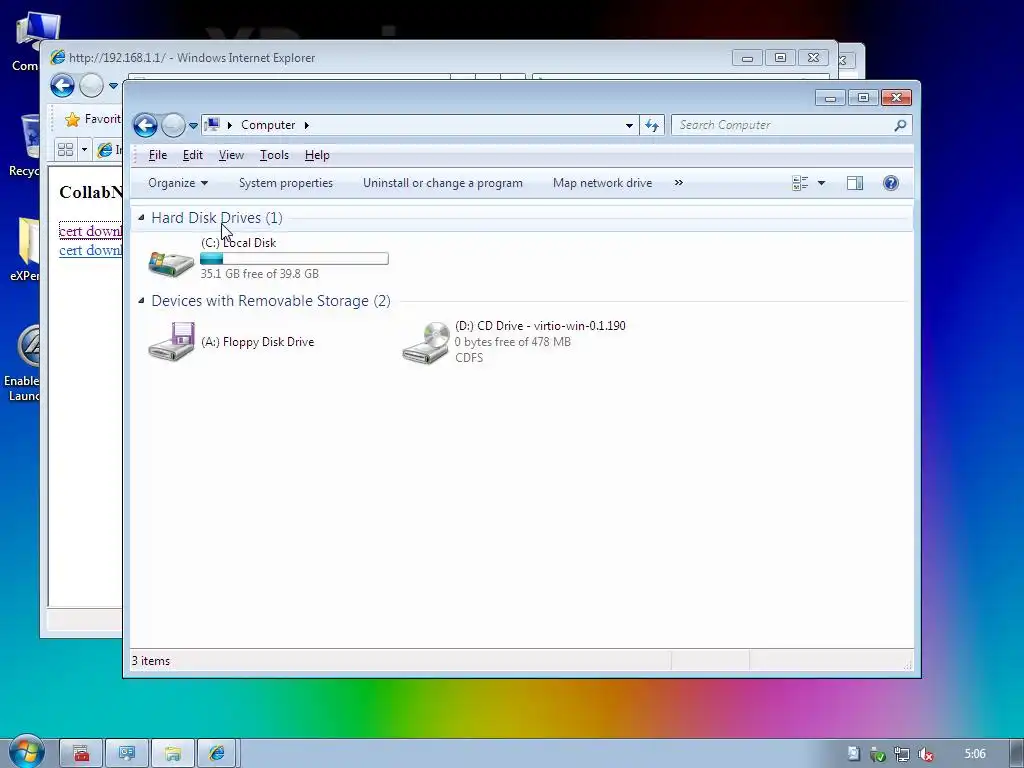Open Explorer help with the question mark icon
The width and height of the screenshot is (1024, 768).
tap(891, 183)
